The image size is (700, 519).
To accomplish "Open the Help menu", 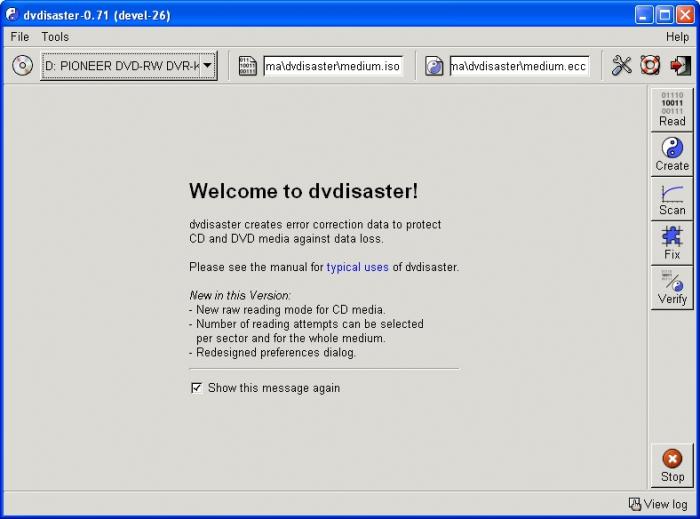I will point(677,37).
